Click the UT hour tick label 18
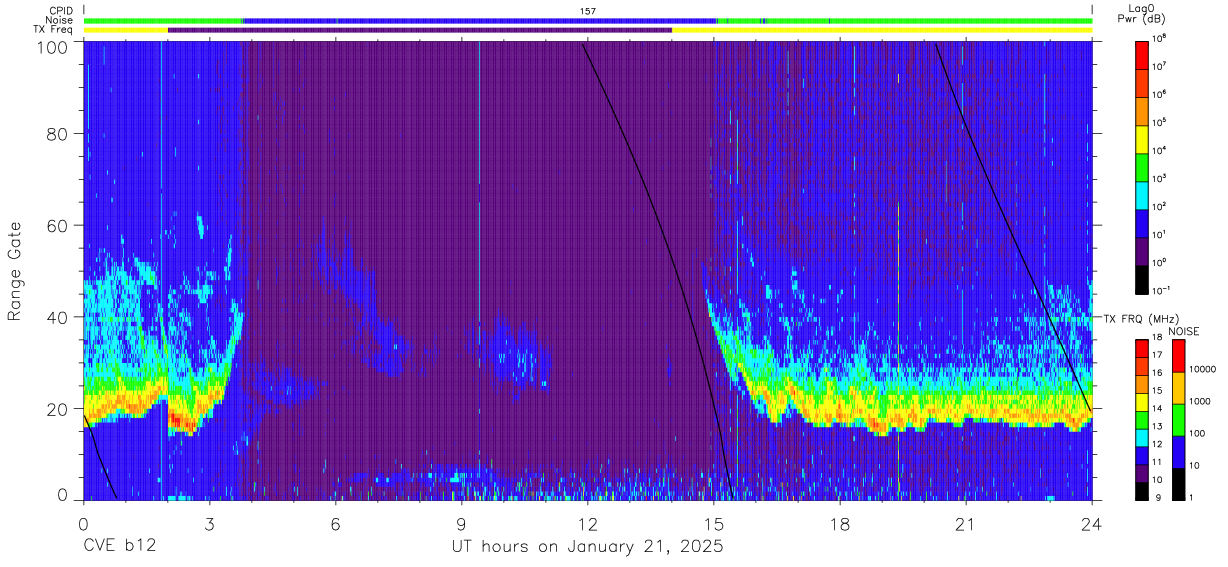Screen dimensions: 1228x567 (x=840, y=523)
